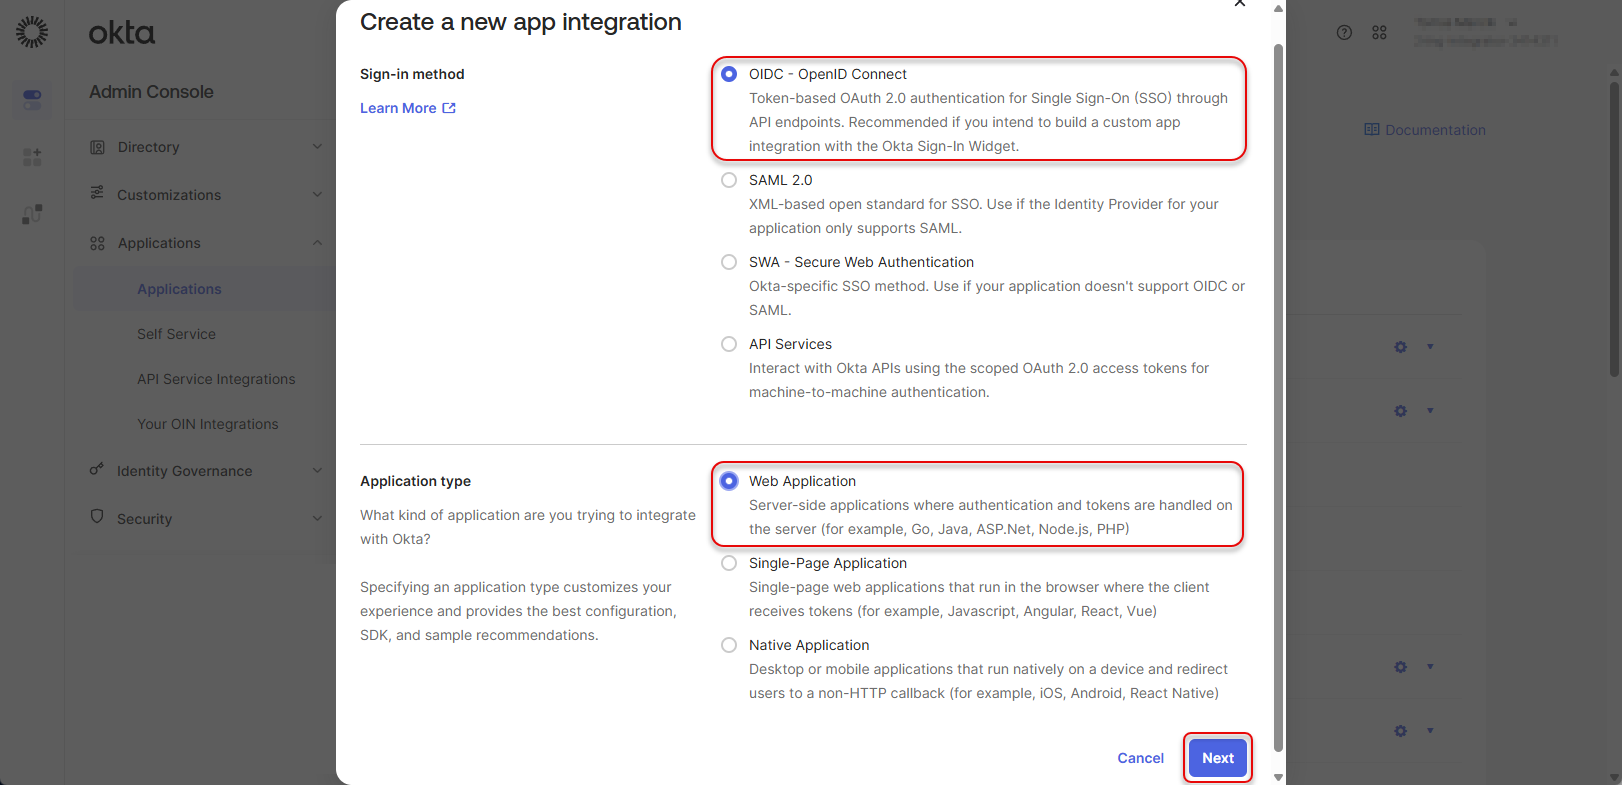
Task: Cancel the new app integration dialog
Action: [1140, 758]
